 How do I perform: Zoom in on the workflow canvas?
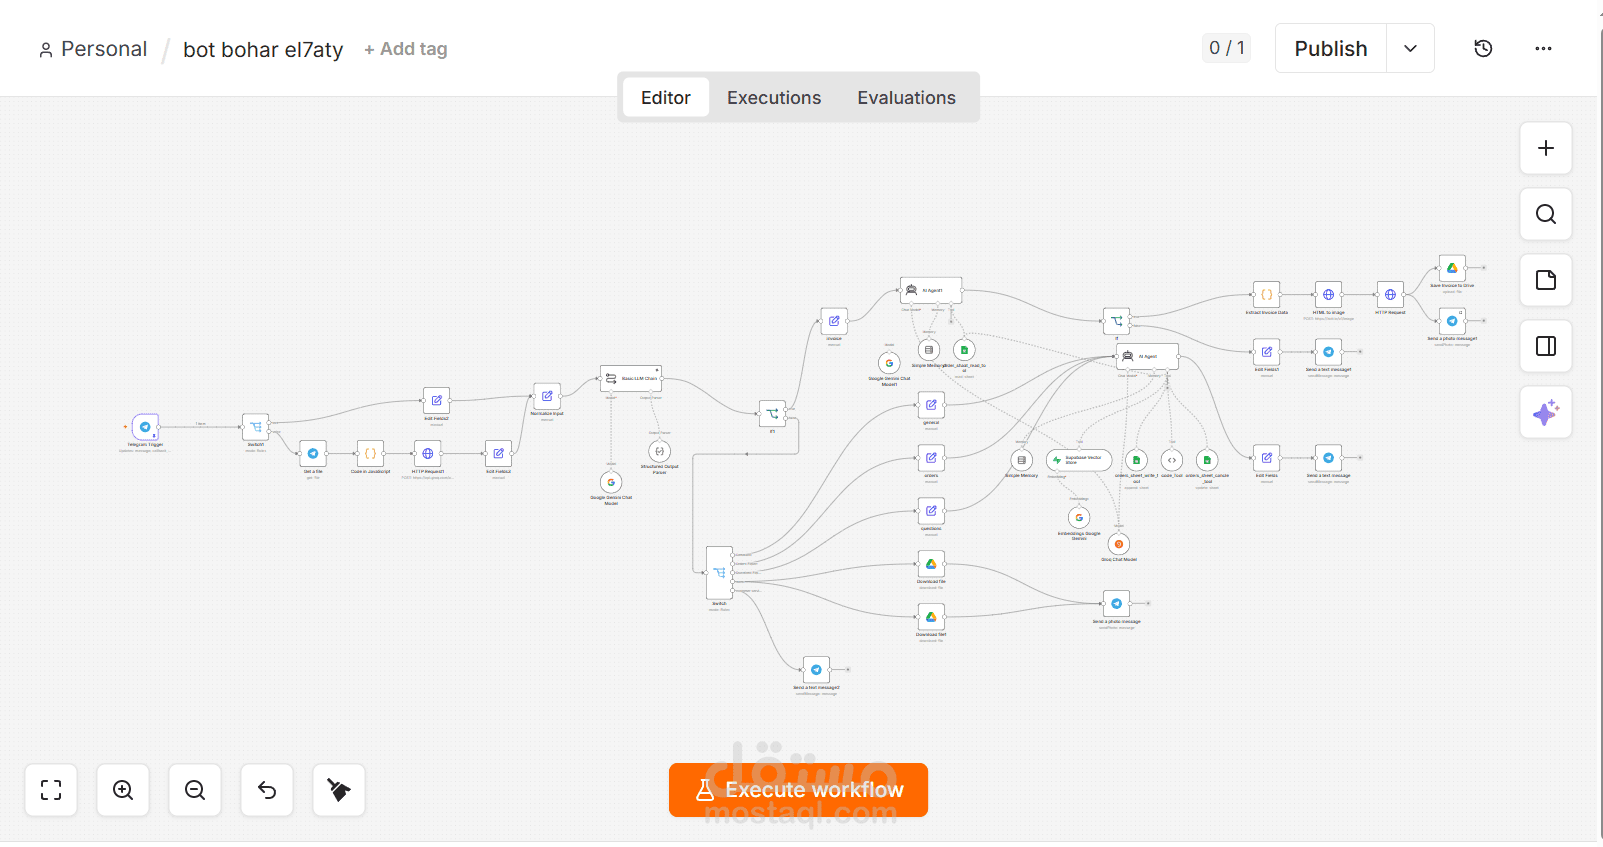coord(123,790)
